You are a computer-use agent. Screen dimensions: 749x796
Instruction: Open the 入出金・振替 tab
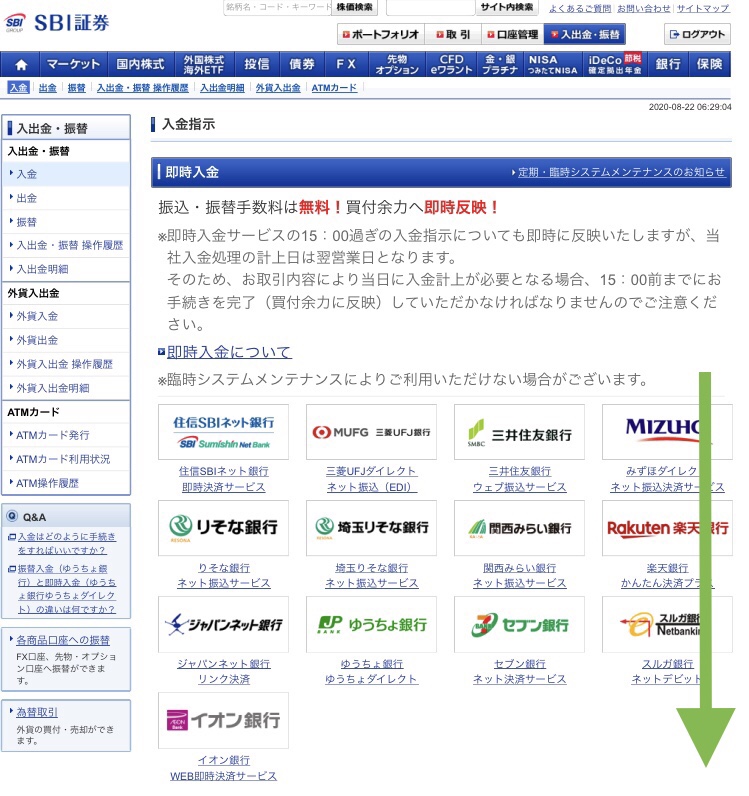pyautogui.click(x=584, y=35)
